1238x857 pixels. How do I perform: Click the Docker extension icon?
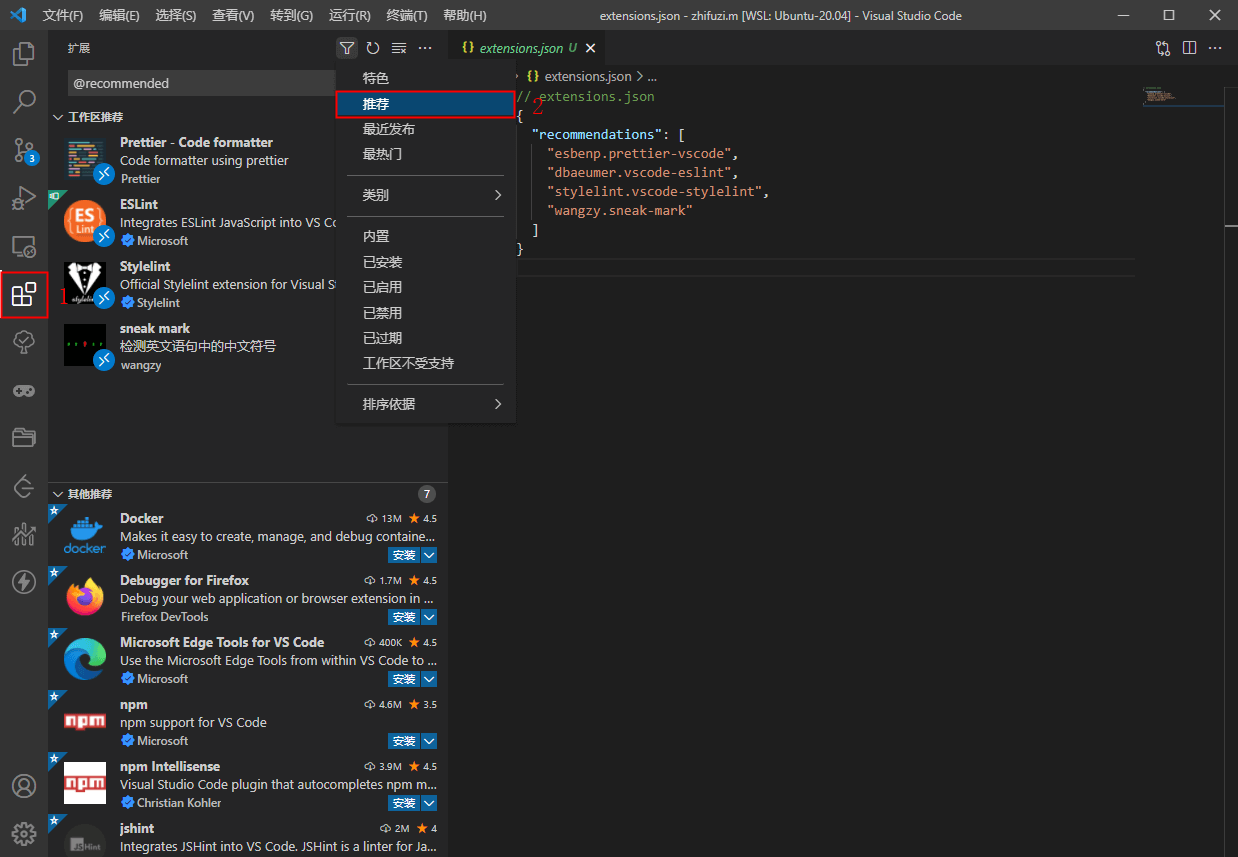click(x=85, y=536)
